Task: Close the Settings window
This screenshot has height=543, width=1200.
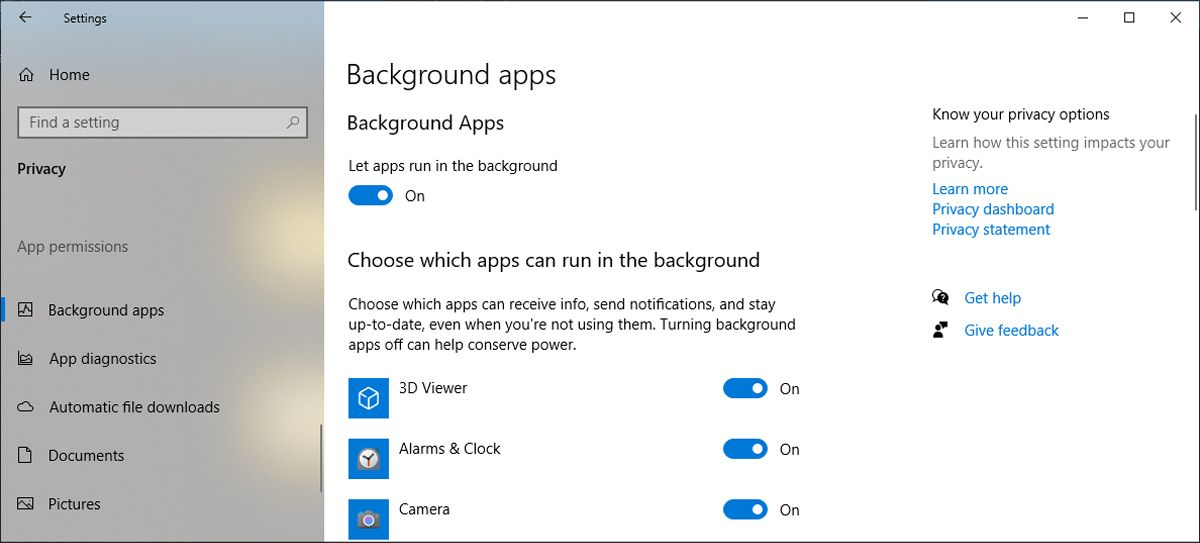Action: pyautogui.click(x=1176, y=18)
